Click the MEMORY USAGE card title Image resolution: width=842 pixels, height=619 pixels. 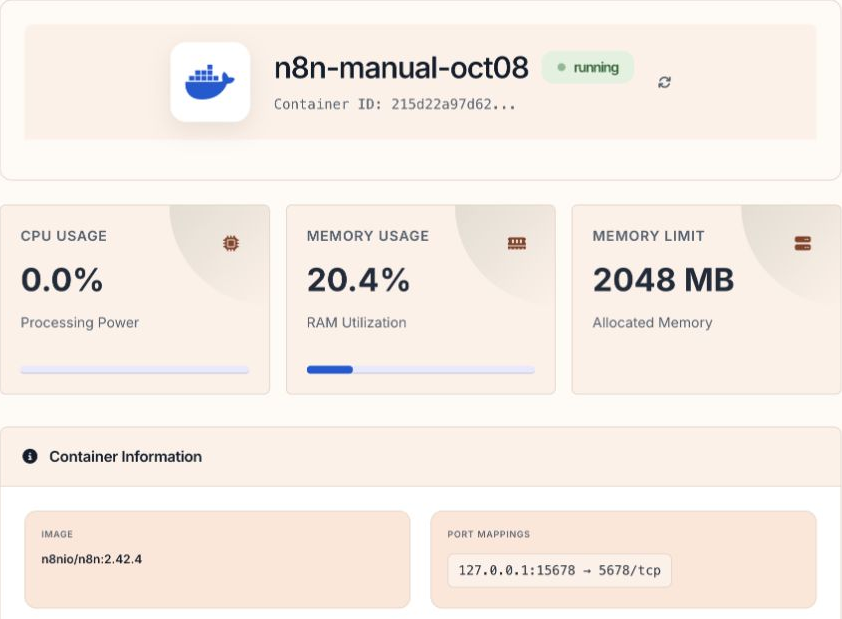click(368, 236)
